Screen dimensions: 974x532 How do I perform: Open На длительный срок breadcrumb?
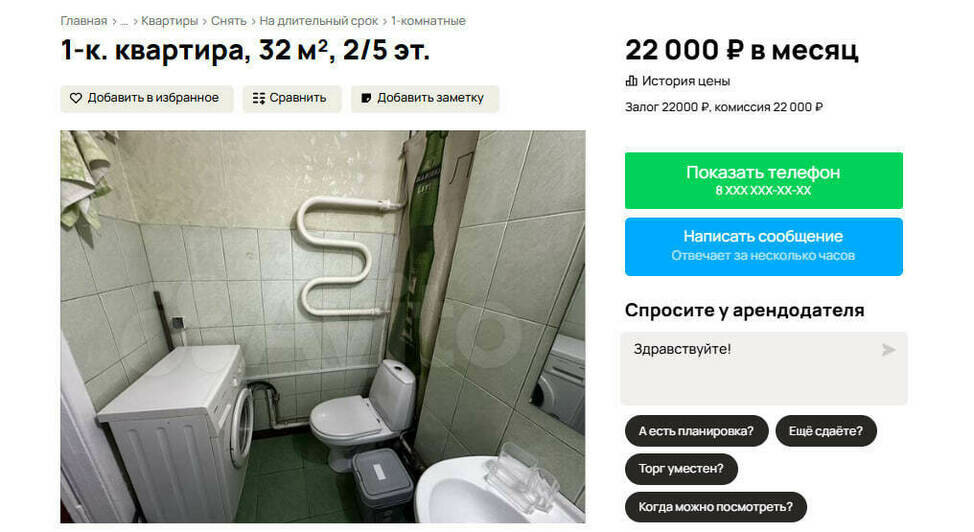coord(319,21)
